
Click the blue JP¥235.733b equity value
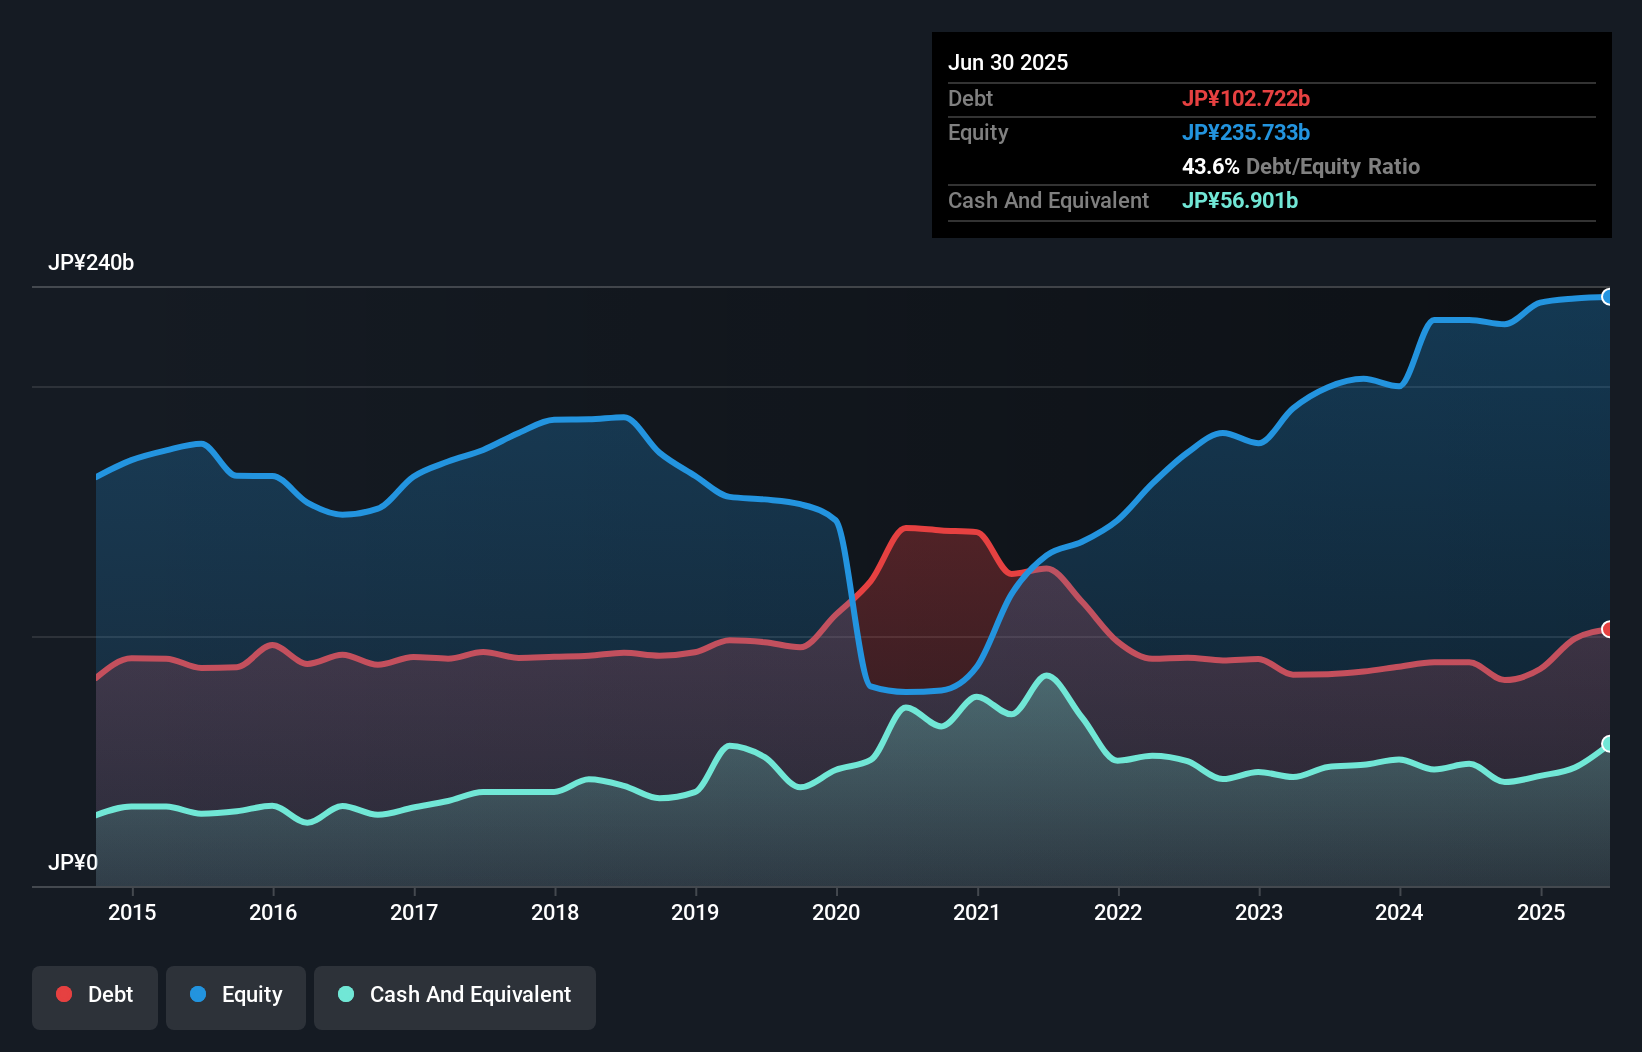[x=1247, y=132]
